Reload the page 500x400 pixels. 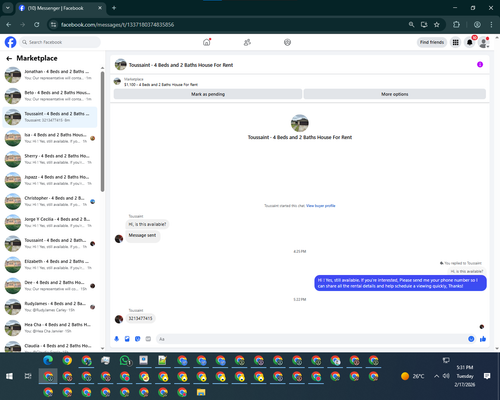click(37, 25)
